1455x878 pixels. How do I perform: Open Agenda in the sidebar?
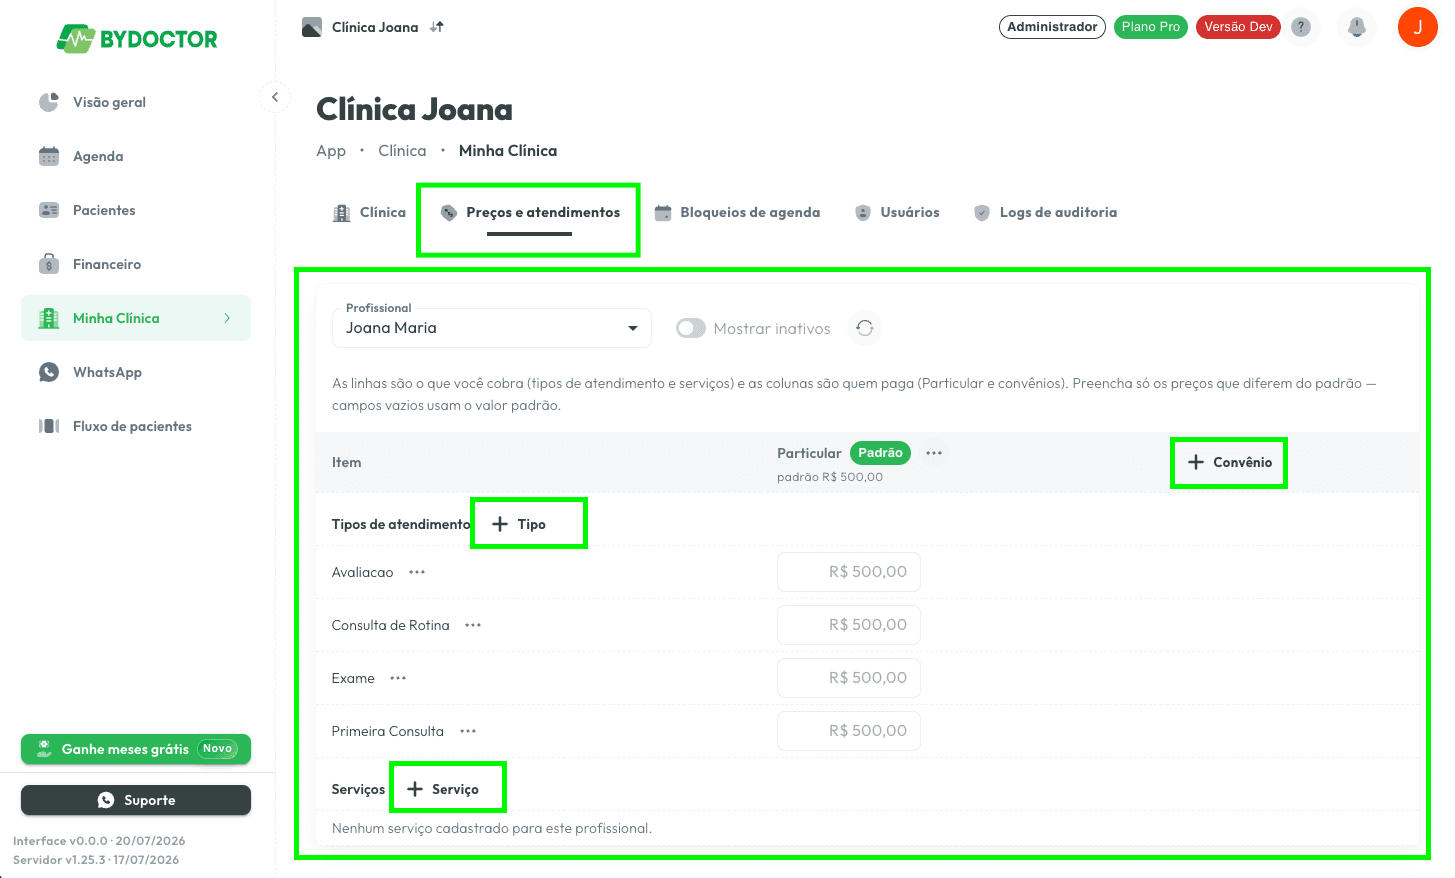tap(135, 156)
